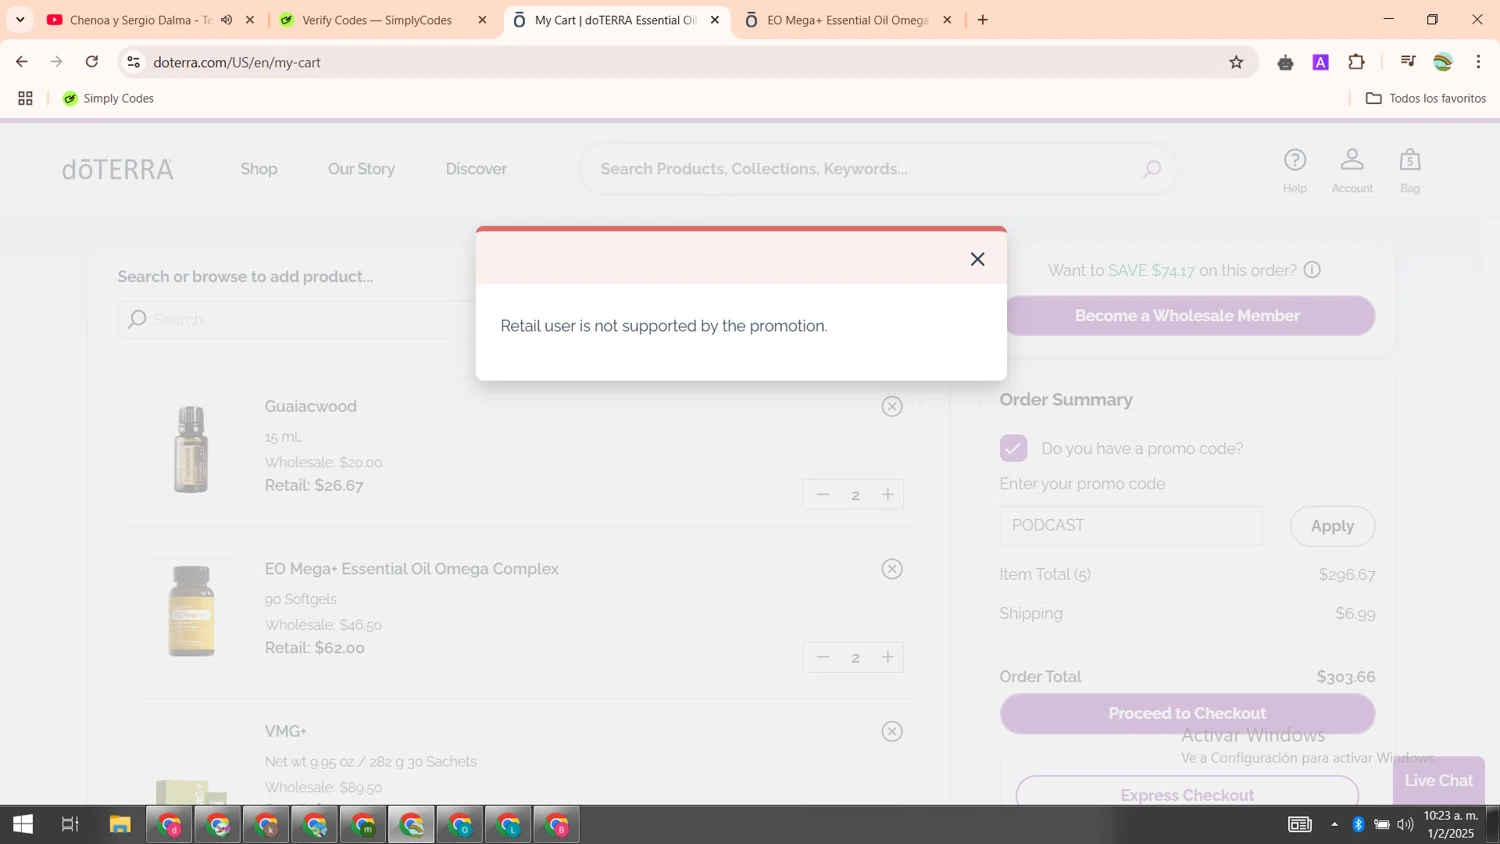Screen dimensions: 1500x844
Task: Expand the tab search dropdown
Action: 20,20
